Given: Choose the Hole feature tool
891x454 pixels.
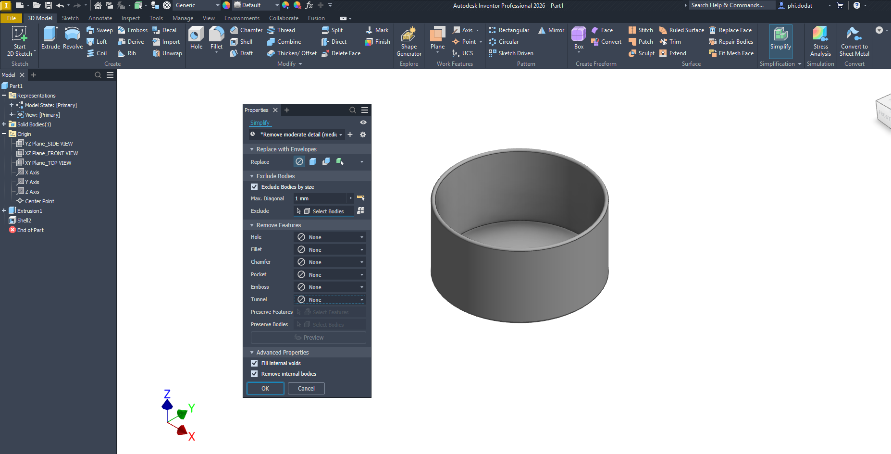Looking at the screenshot, I should coord(196,38).
